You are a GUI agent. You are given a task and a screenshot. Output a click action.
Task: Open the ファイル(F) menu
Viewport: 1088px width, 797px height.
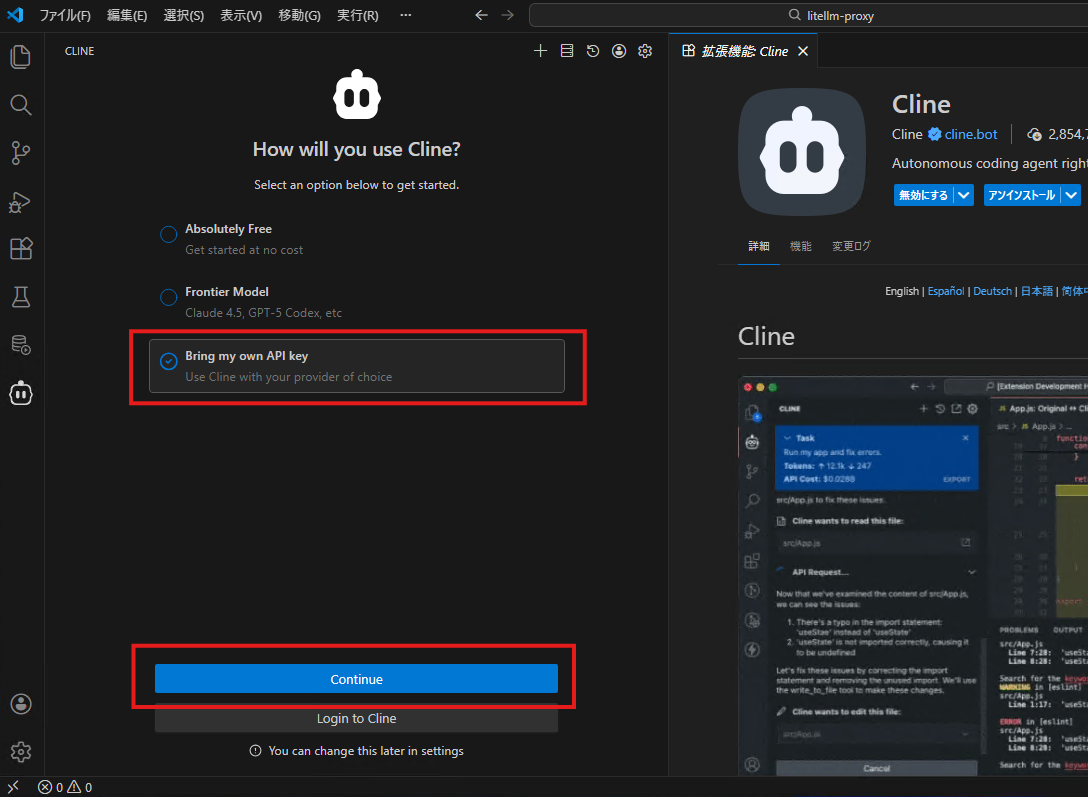tap(65, 15)
